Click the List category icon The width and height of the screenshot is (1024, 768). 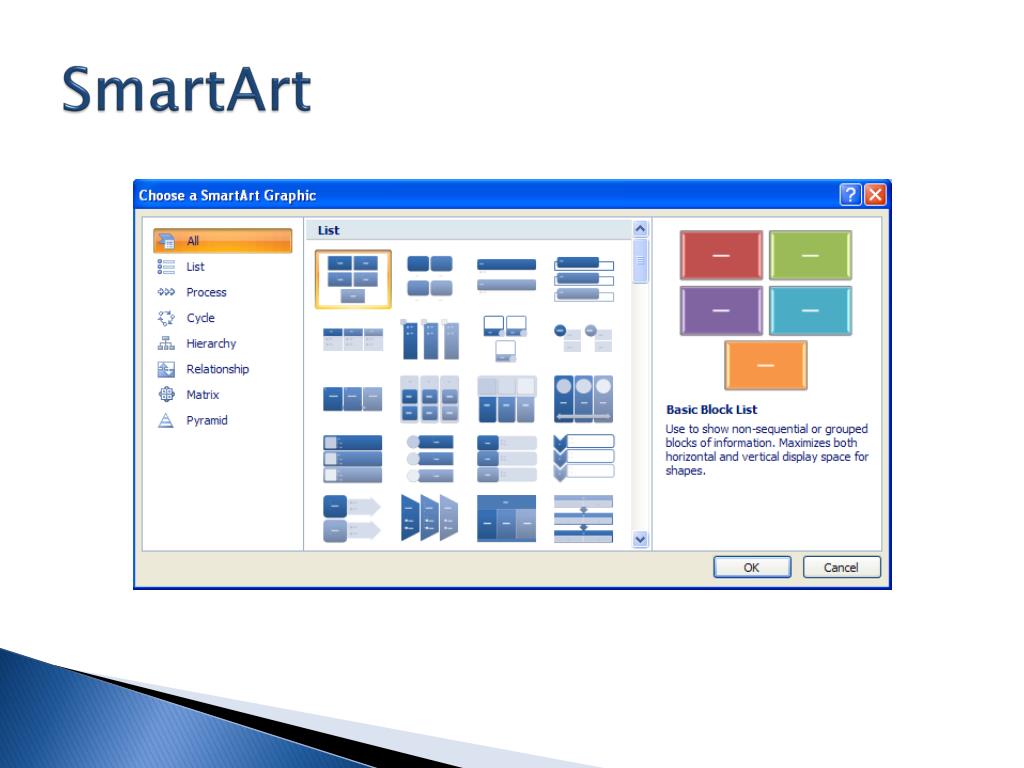point(166,266)
